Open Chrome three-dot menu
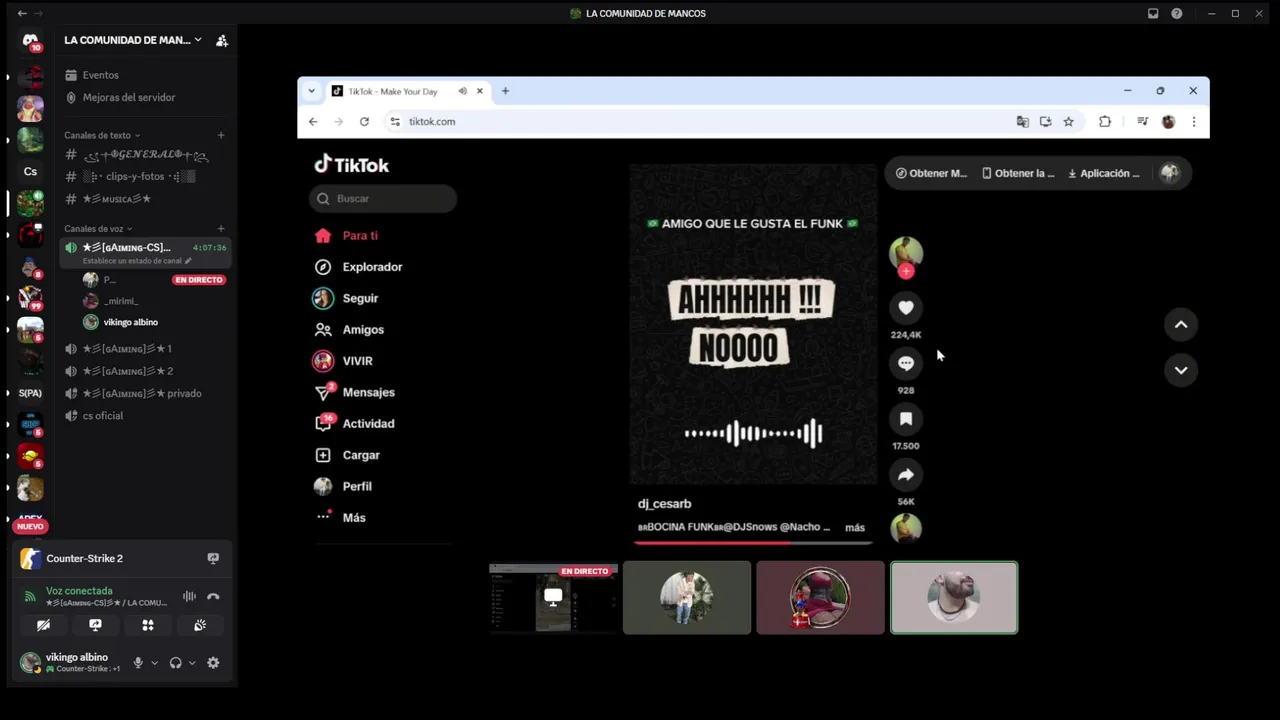The height and width of the screenshot is (720, 1280). pyautogui.click(x=1193, y=121)
